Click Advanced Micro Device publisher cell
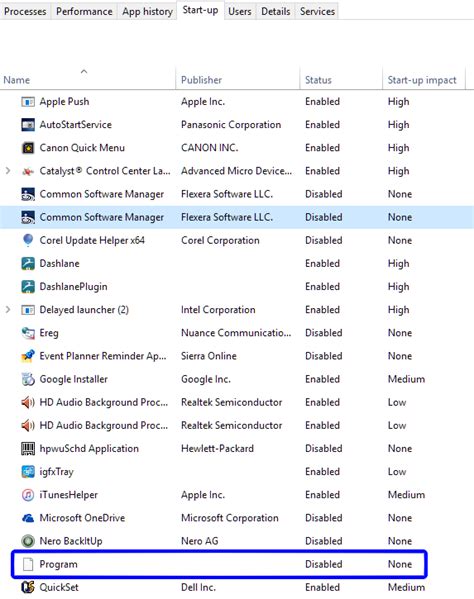The image size is (474, 599). click(x=236, y=171)
